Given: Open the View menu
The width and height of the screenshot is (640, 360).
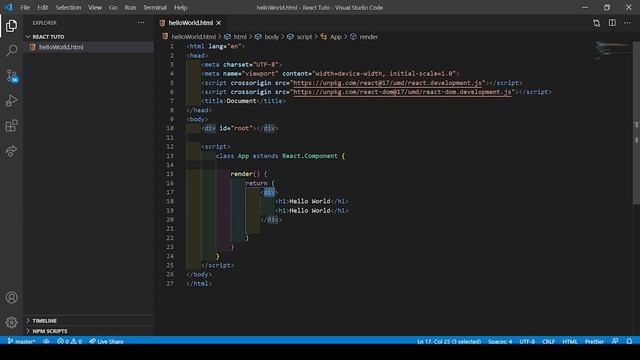Looking at the screenshot, I should pos(95,7).
